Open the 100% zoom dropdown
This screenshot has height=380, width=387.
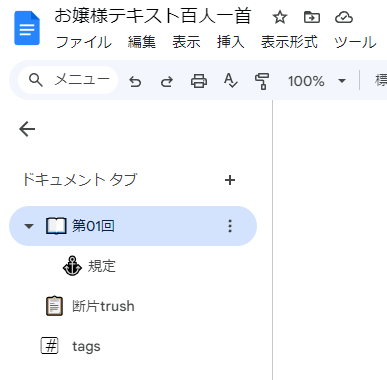pyautogui.click(x=317, y=81)
